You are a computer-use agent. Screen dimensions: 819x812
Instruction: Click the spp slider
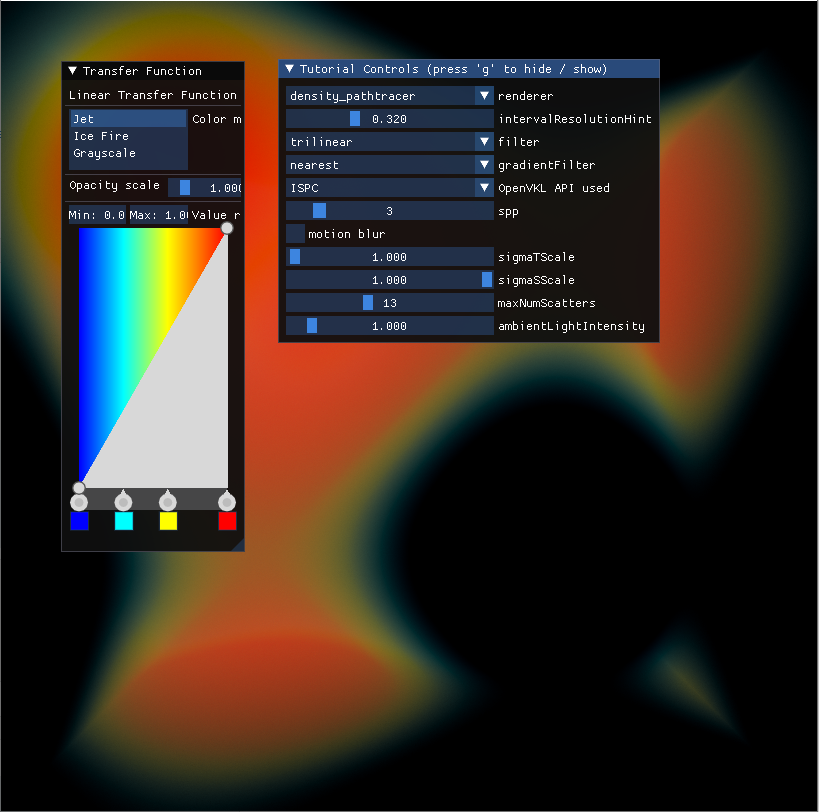click(x=390, y=210)
